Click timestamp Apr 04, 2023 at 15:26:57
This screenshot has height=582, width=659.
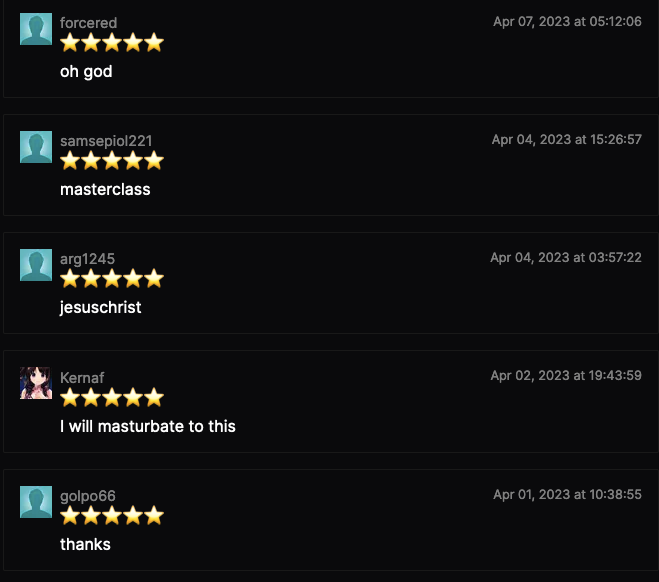tap(566, 140)
